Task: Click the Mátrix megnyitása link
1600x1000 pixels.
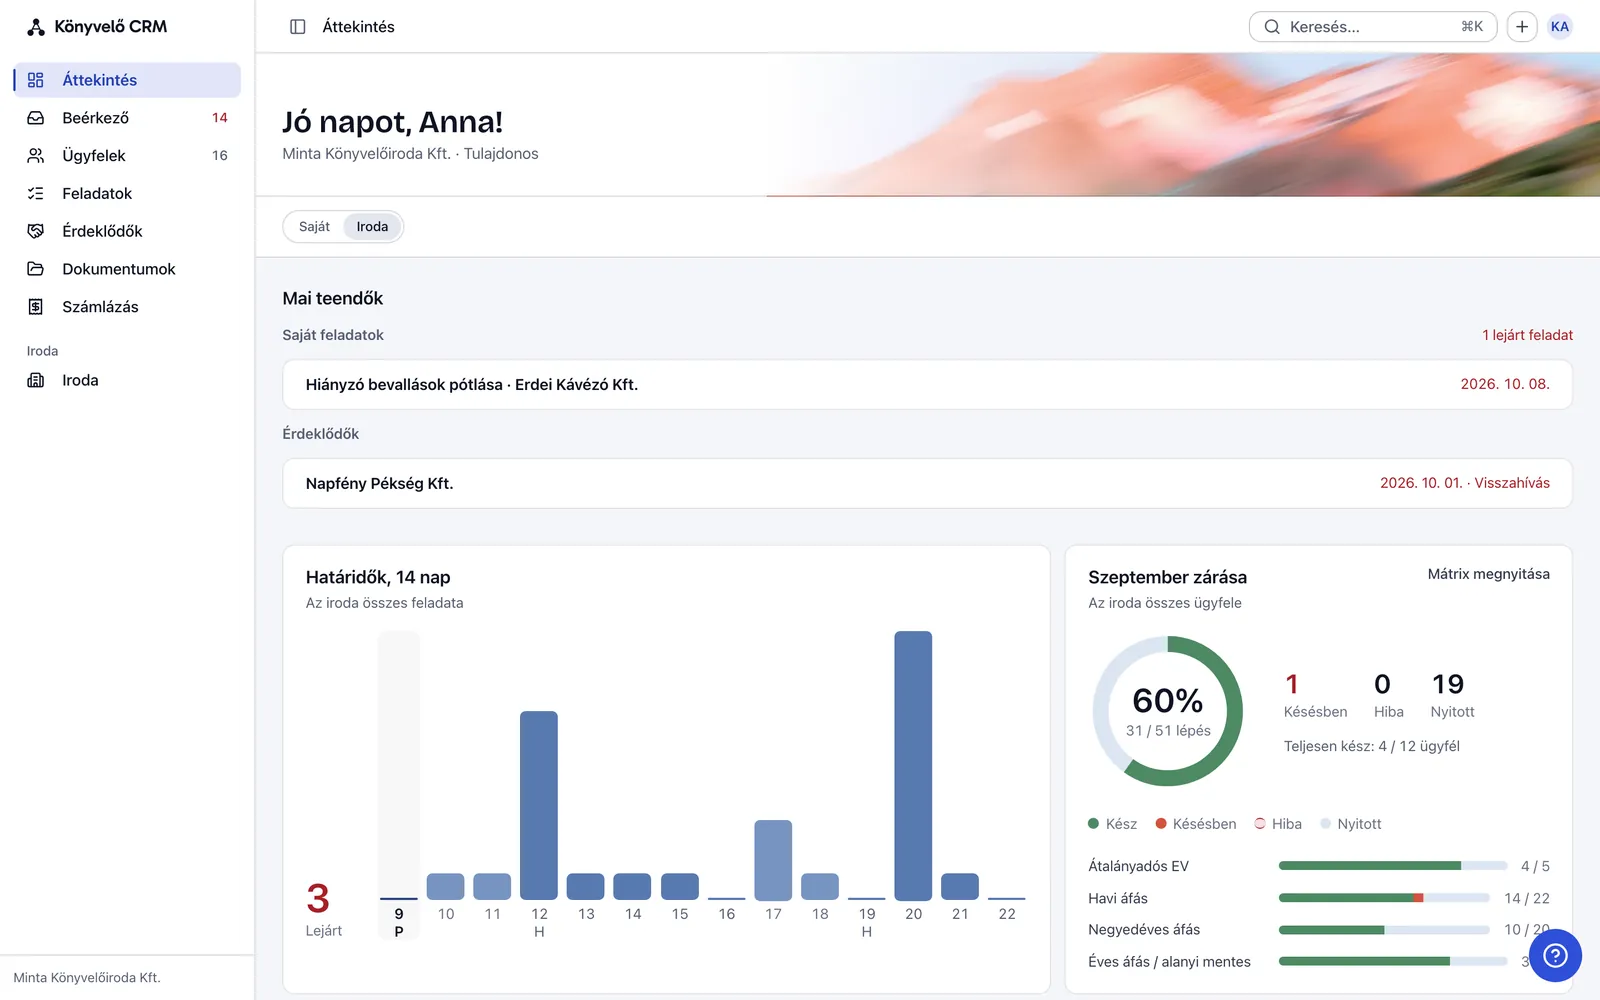Action: click(1488, 574)
